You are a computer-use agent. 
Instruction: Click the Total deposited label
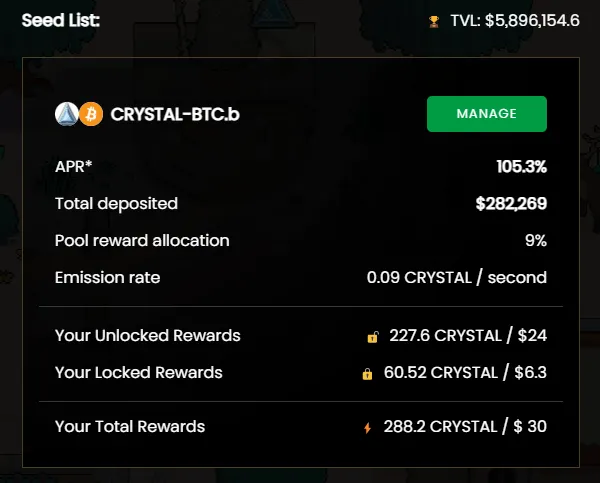[x=116, y=204]
